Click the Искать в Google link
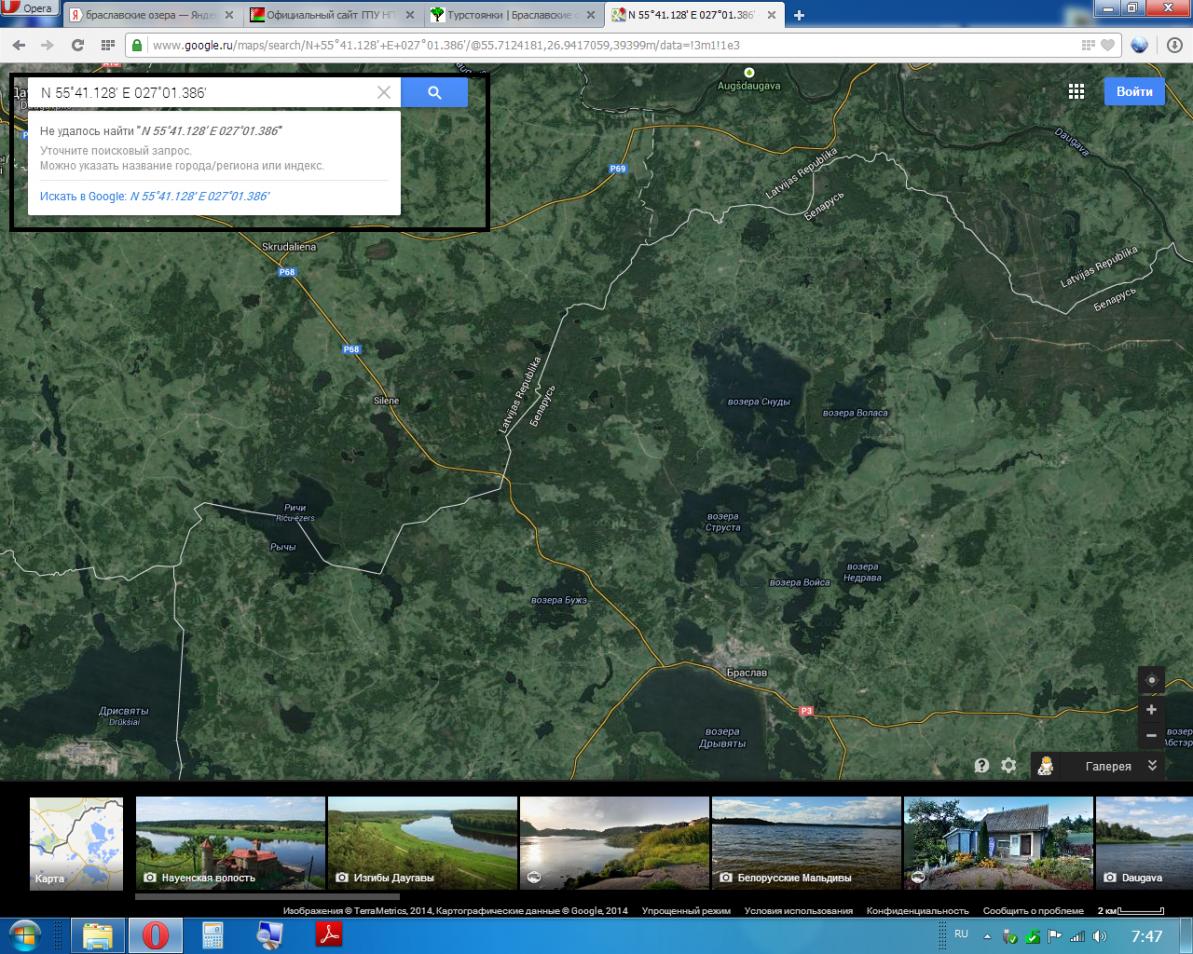This screenshot has width=1193, height=954. tap(155, 196)
